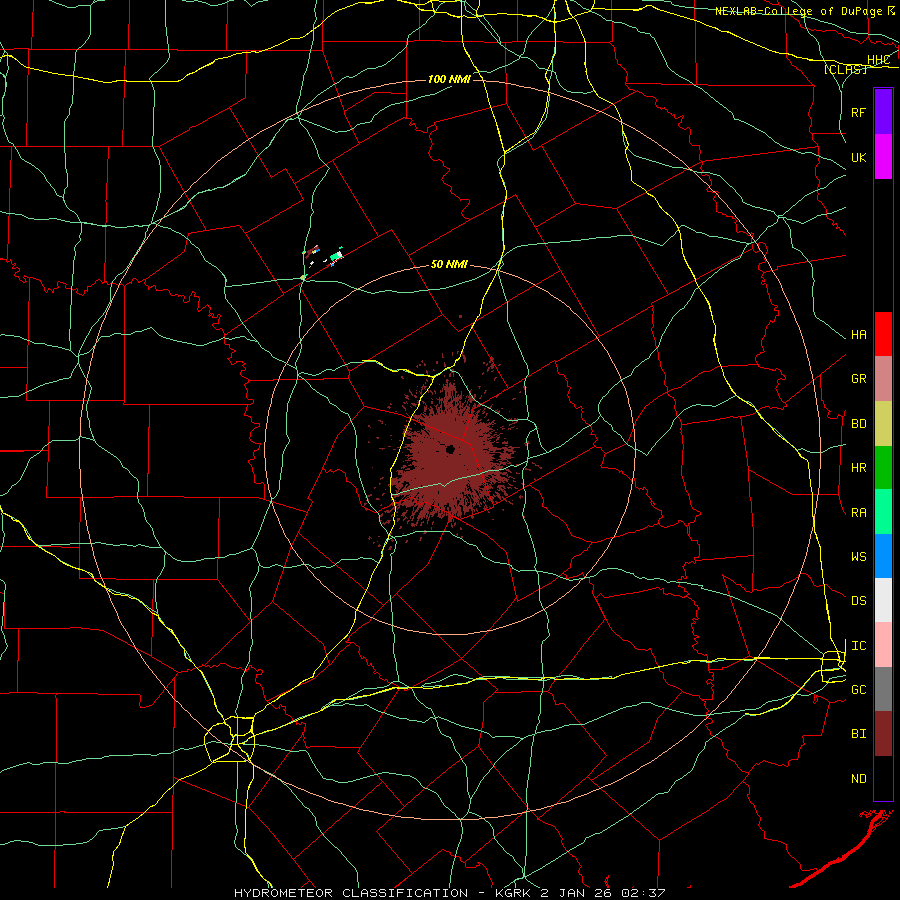Click the ND legend label
Viewport: 900px width, 900px height.
tap(859, 779)
